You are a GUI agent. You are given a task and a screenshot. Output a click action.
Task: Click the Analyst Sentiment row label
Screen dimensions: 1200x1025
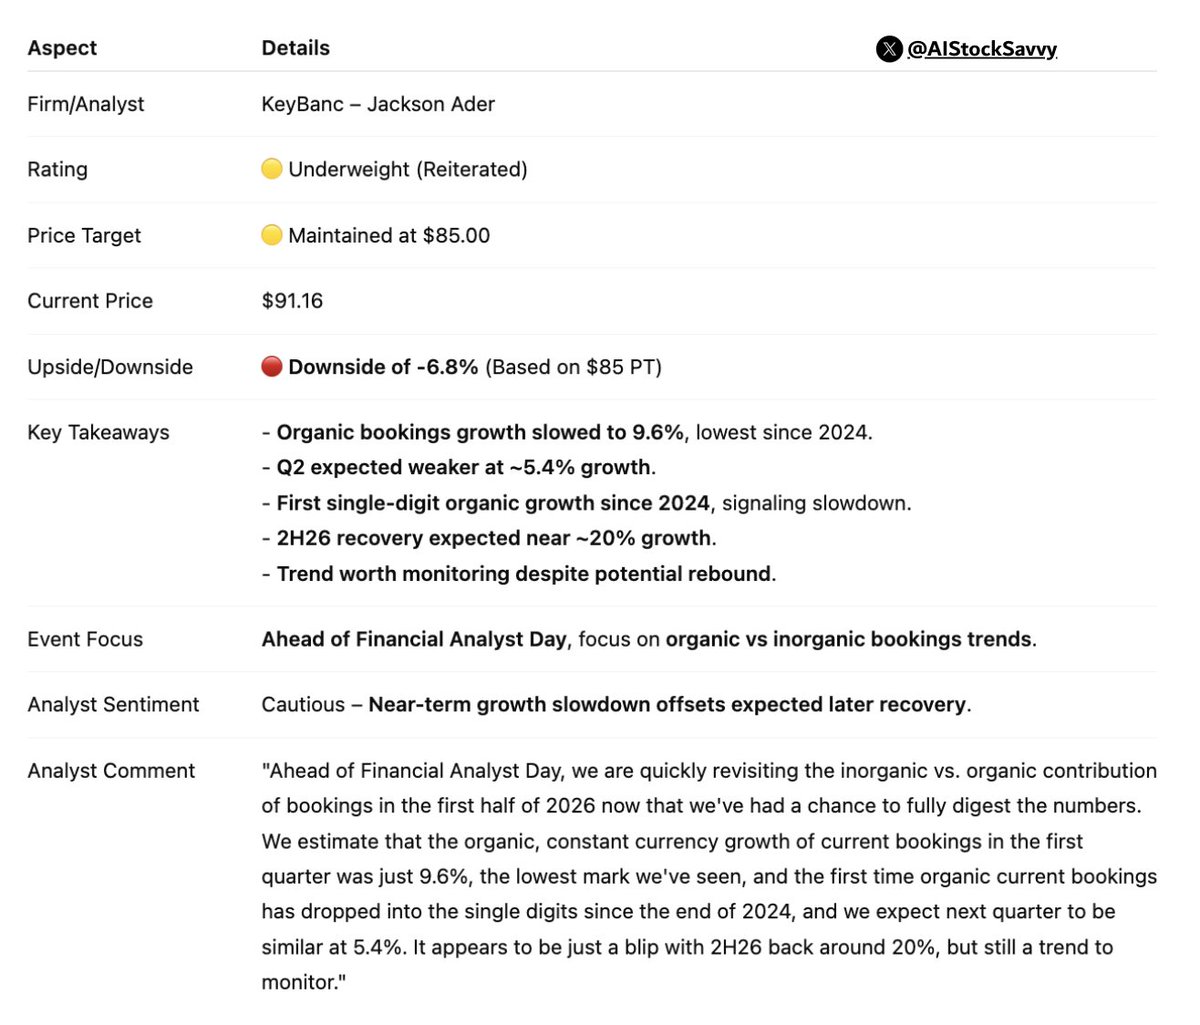113,705
